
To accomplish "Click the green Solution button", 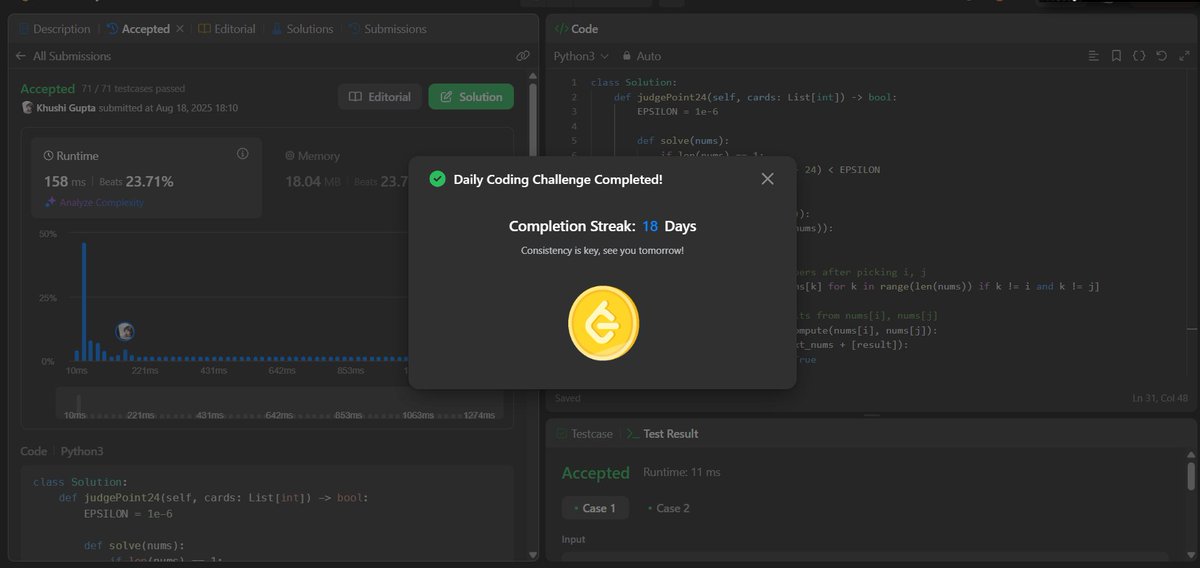I will click(x=471, y=97).
